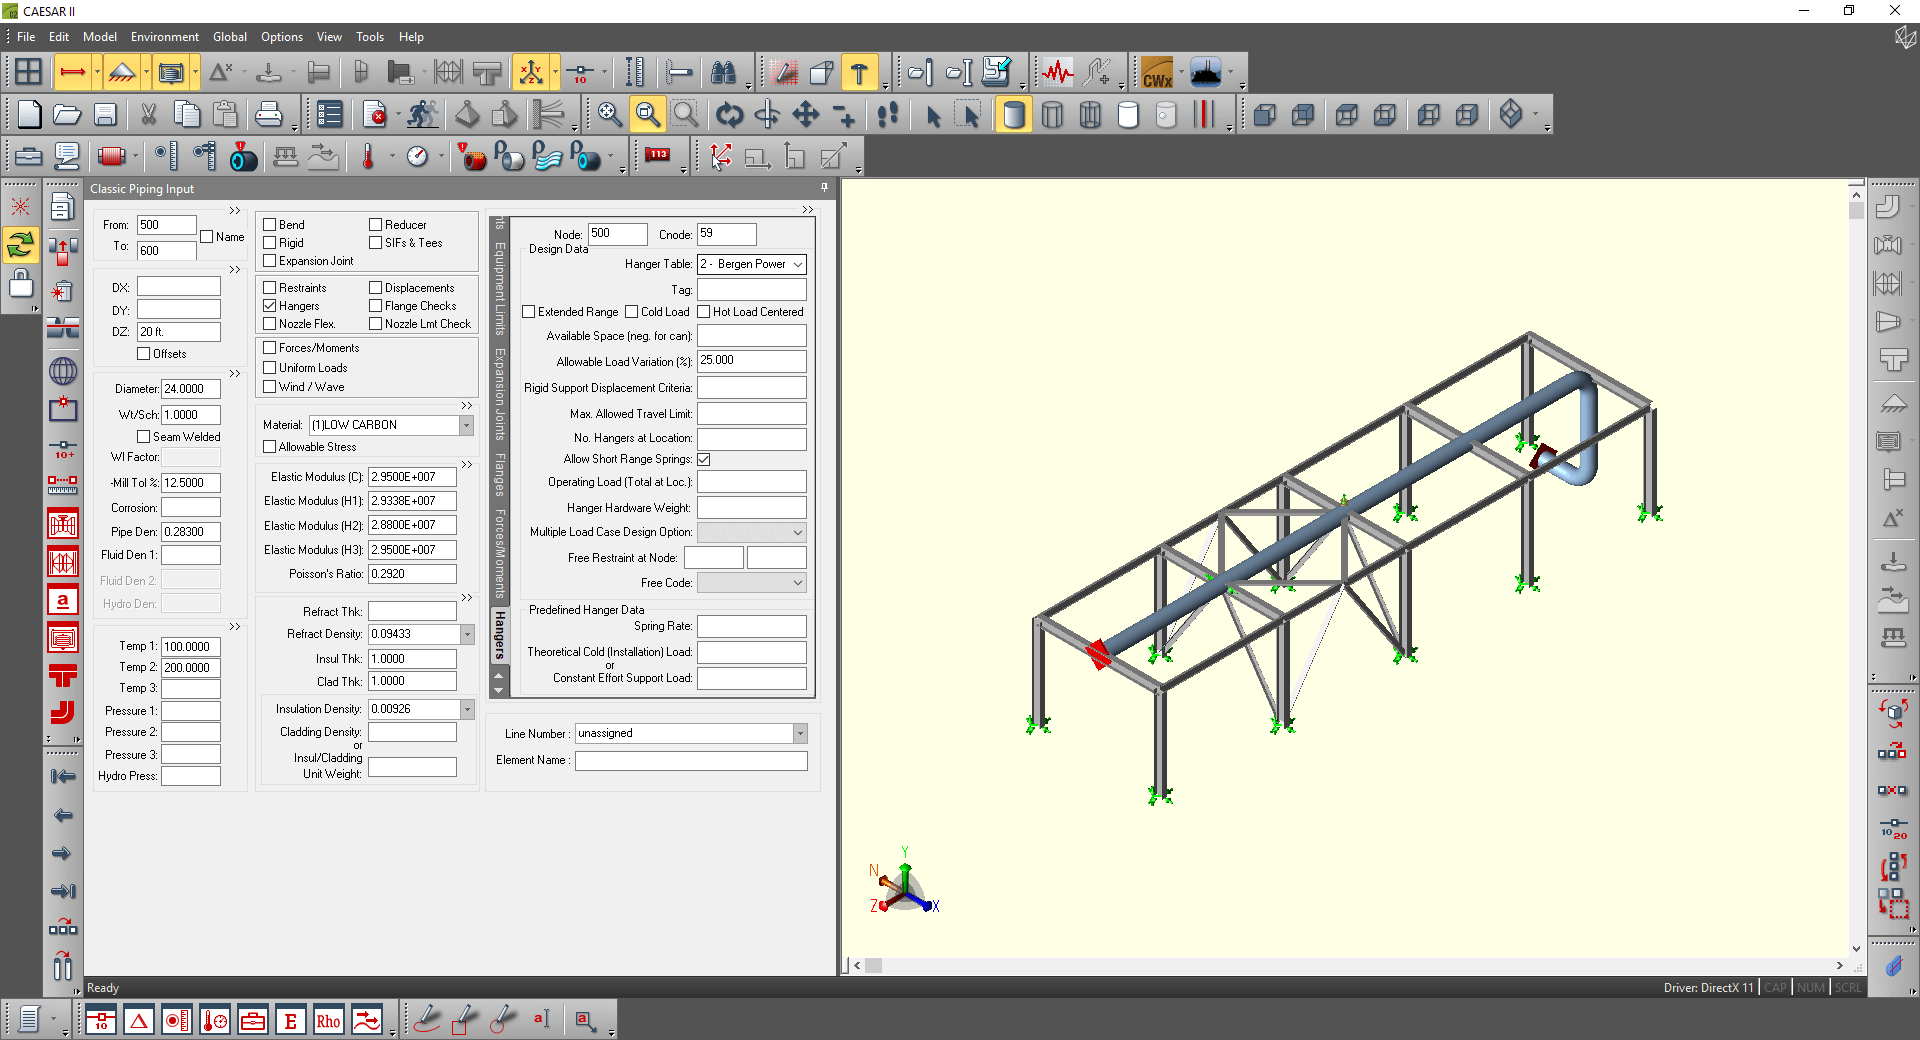Expand the Material dropdown list
Screen dimensions: 1920x1040
pyautogui.click(x=466, y=425)
